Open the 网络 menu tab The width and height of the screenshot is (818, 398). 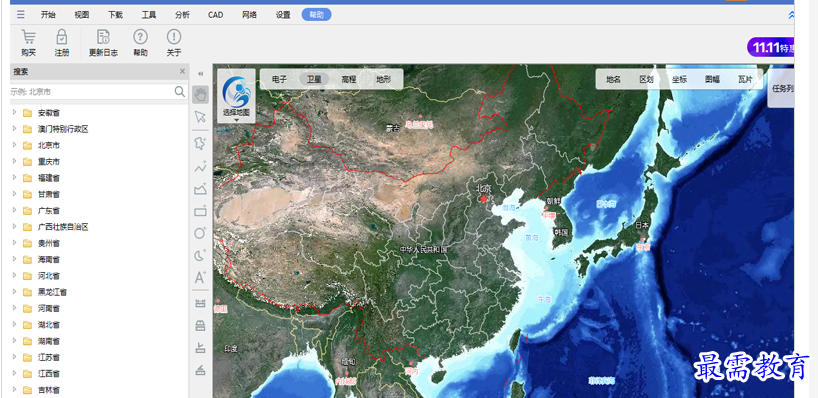249,15
